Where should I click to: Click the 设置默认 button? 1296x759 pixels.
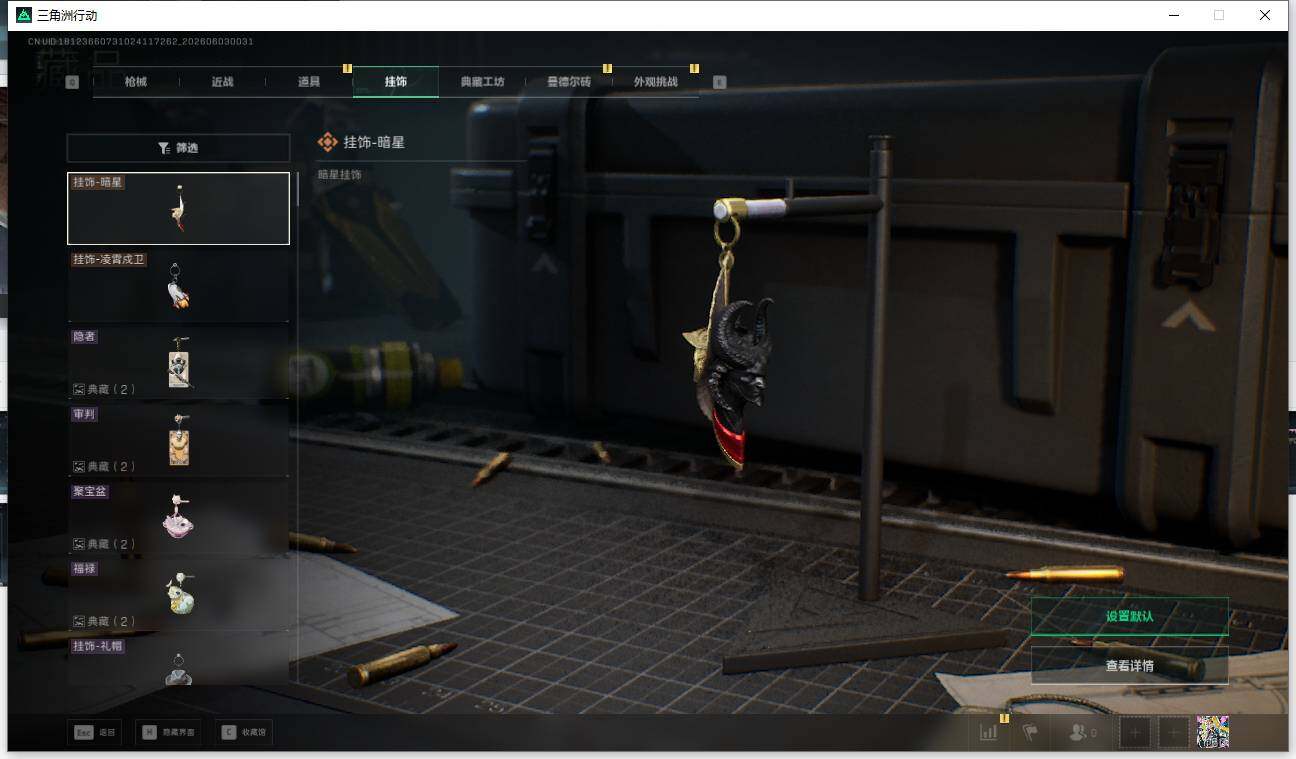(x=1129, y=616)
